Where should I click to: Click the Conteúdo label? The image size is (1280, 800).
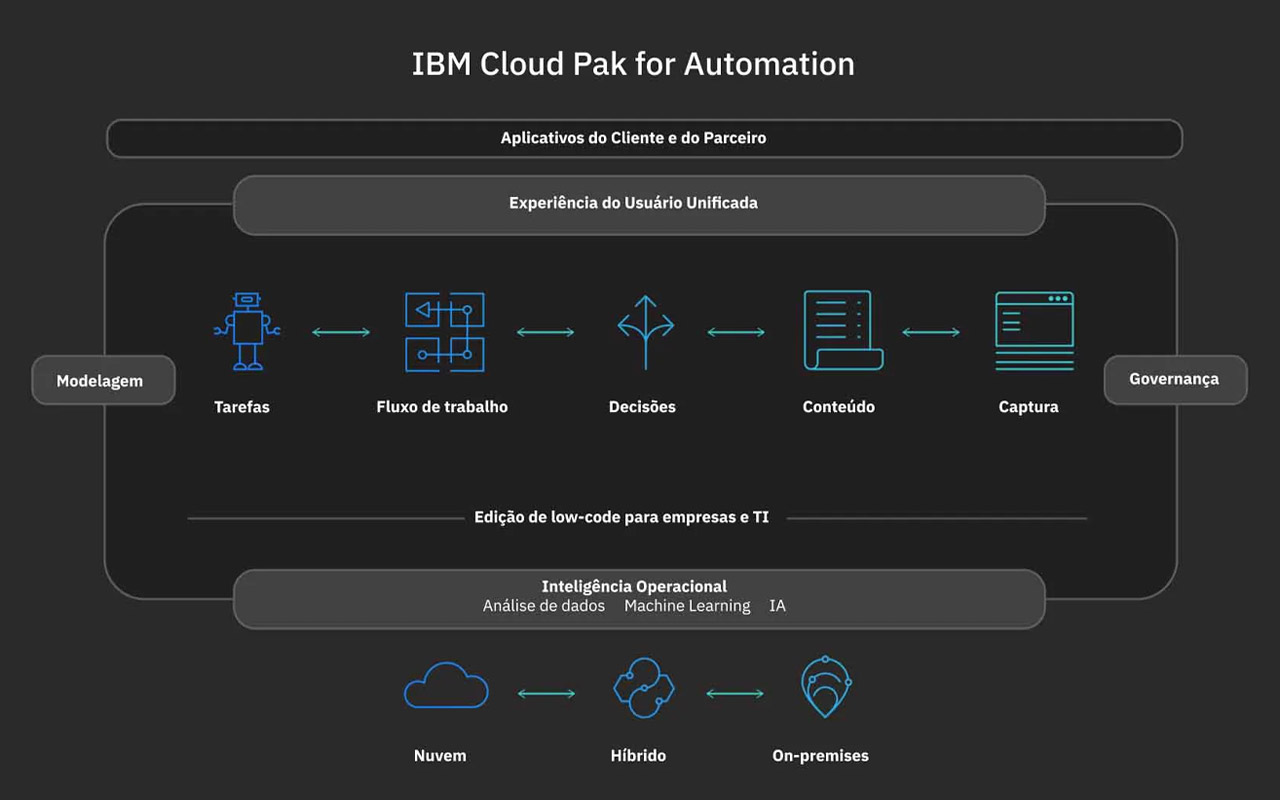(839, 407)
